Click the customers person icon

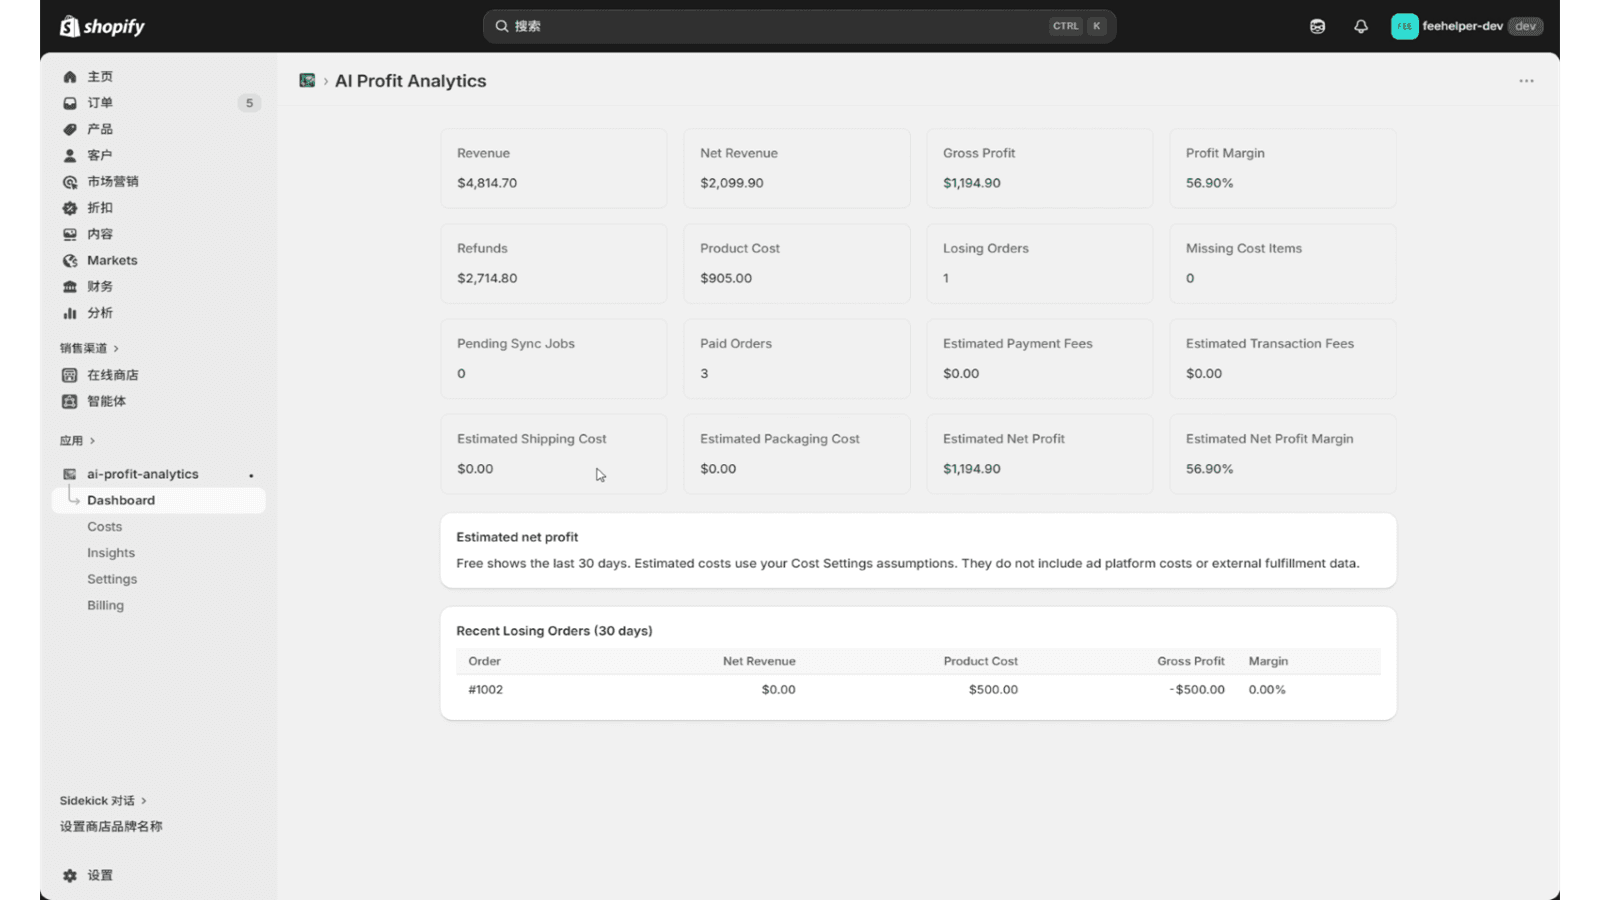(70, 155)
